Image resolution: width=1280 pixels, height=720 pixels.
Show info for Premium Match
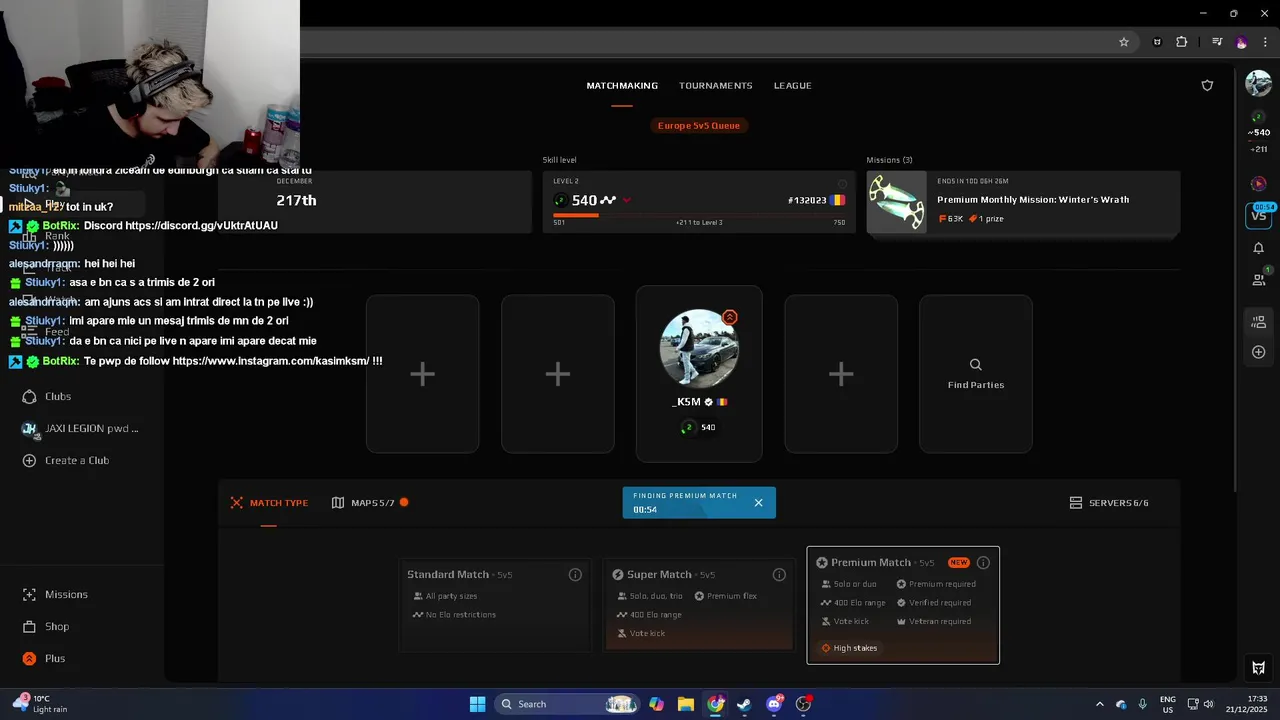983,563
